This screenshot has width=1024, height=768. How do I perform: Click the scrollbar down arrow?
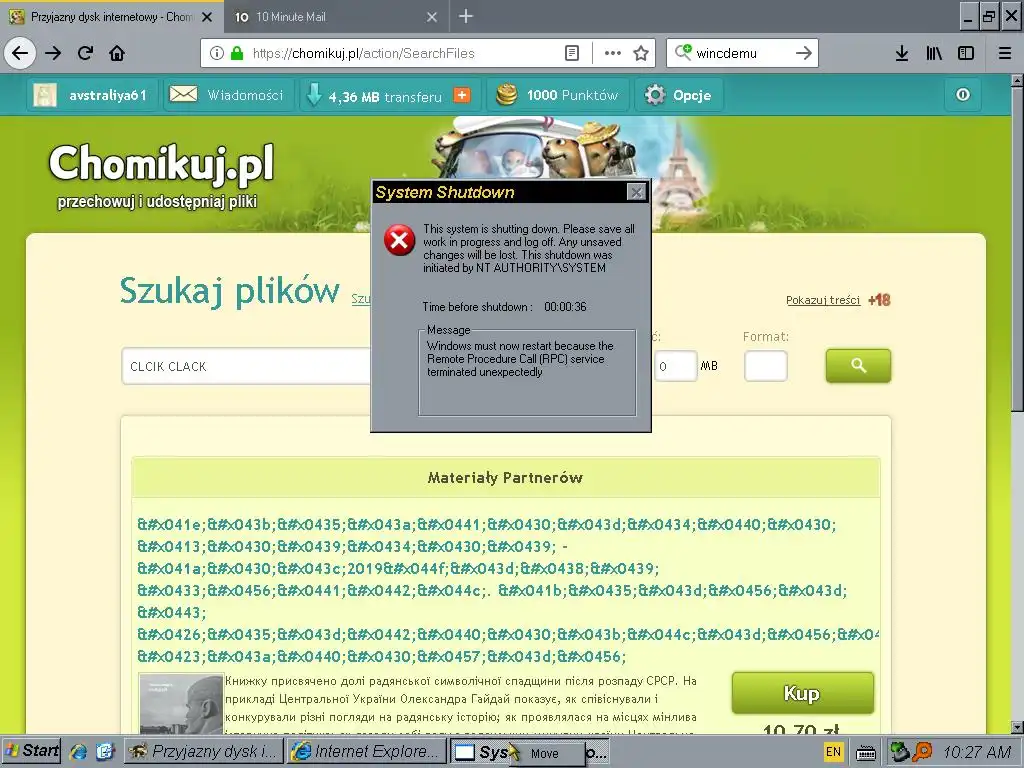[1017, 727]
